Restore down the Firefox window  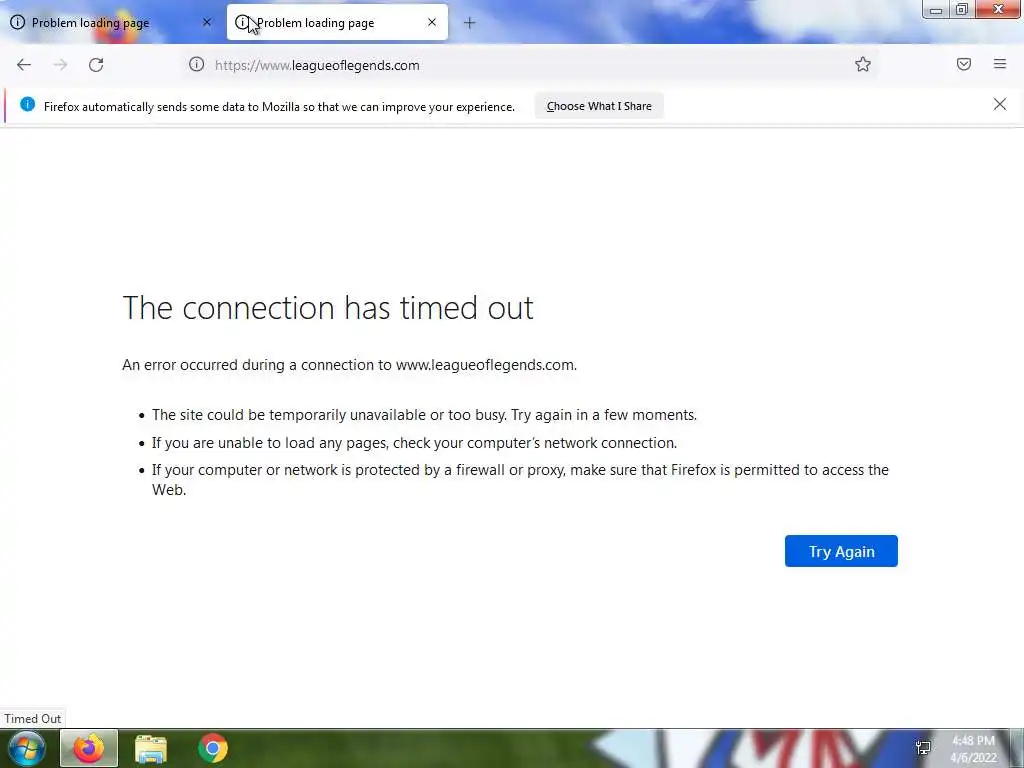pos(961,9)
